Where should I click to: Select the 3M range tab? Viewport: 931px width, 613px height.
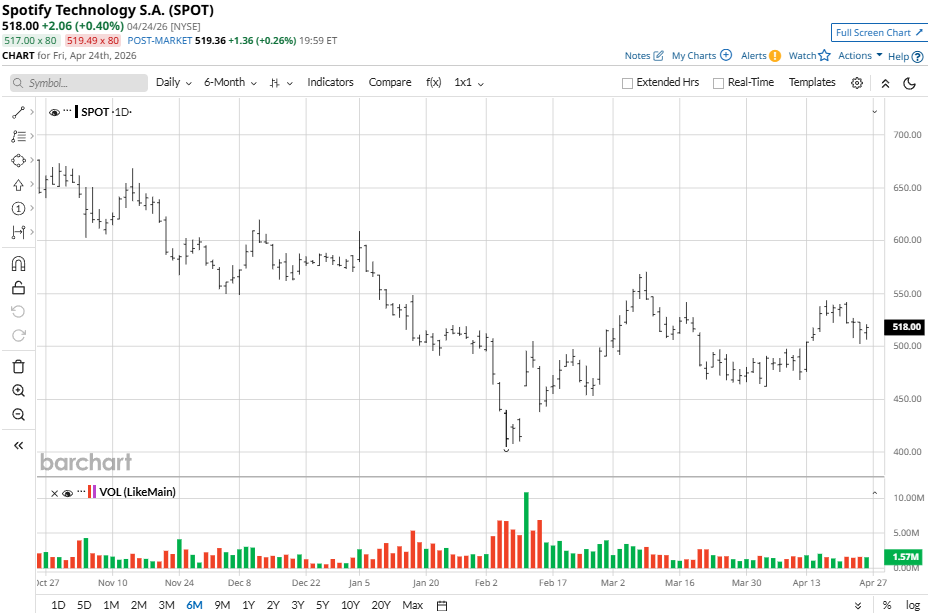coord(166,605)
